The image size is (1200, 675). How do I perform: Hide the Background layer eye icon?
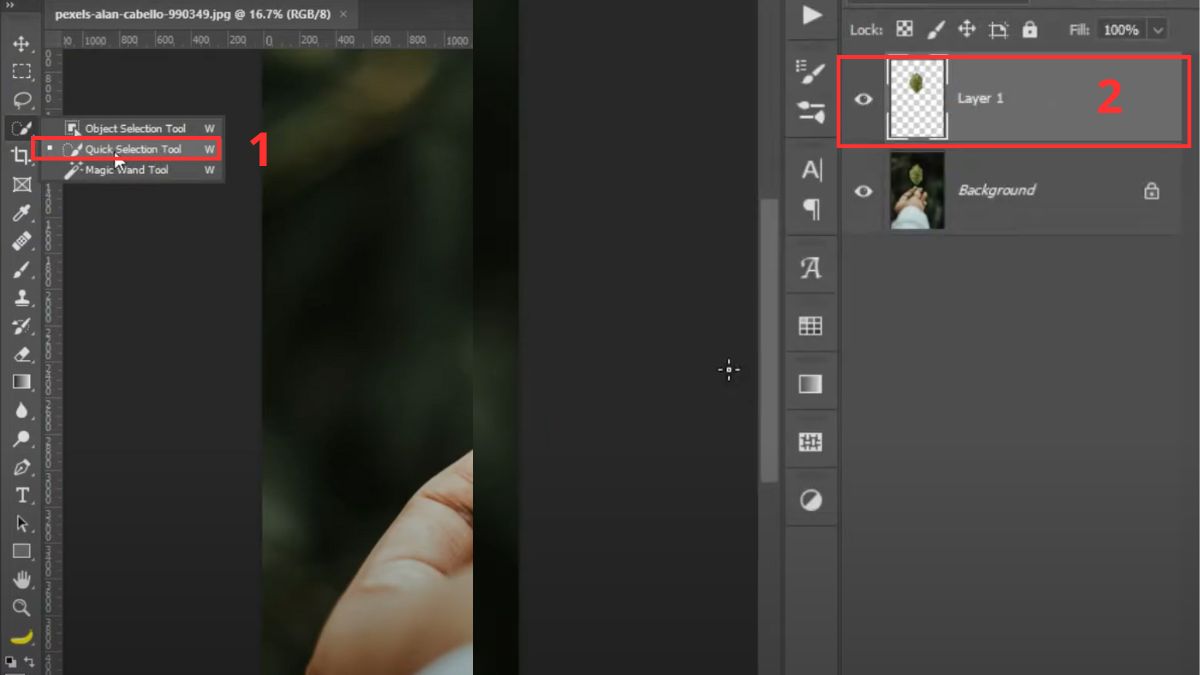click(863, 191)
